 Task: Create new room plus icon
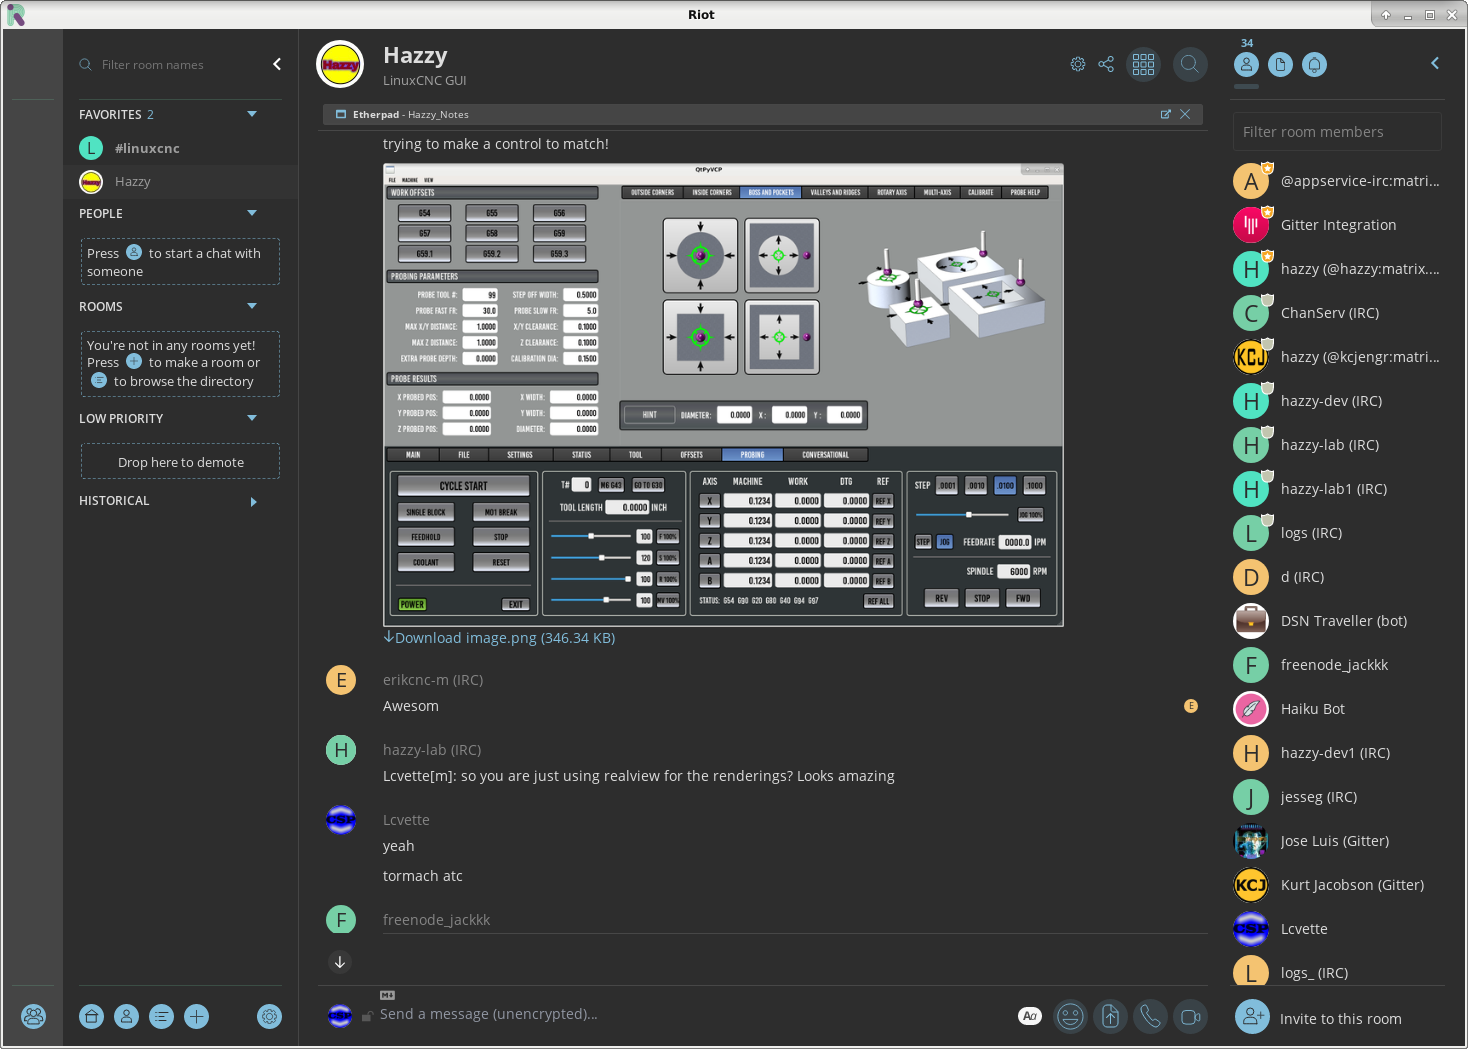point(197,1017)
